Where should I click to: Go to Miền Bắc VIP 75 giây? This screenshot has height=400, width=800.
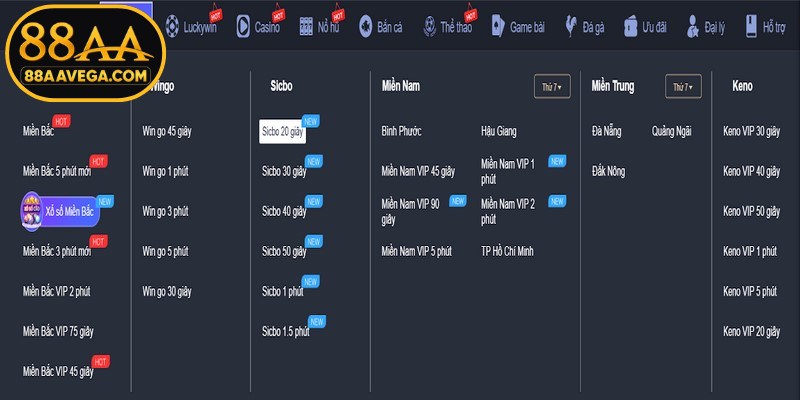click(57, 331)
